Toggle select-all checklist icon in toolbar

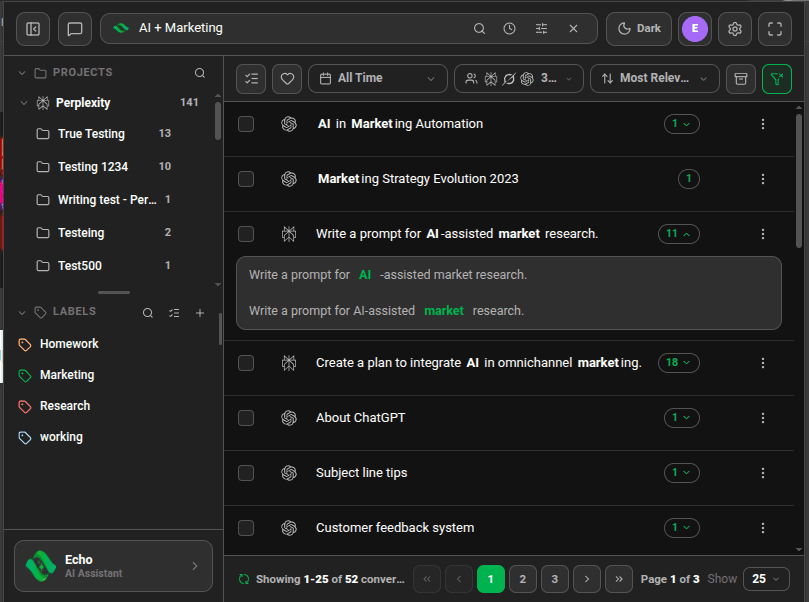tap(251, 79)
